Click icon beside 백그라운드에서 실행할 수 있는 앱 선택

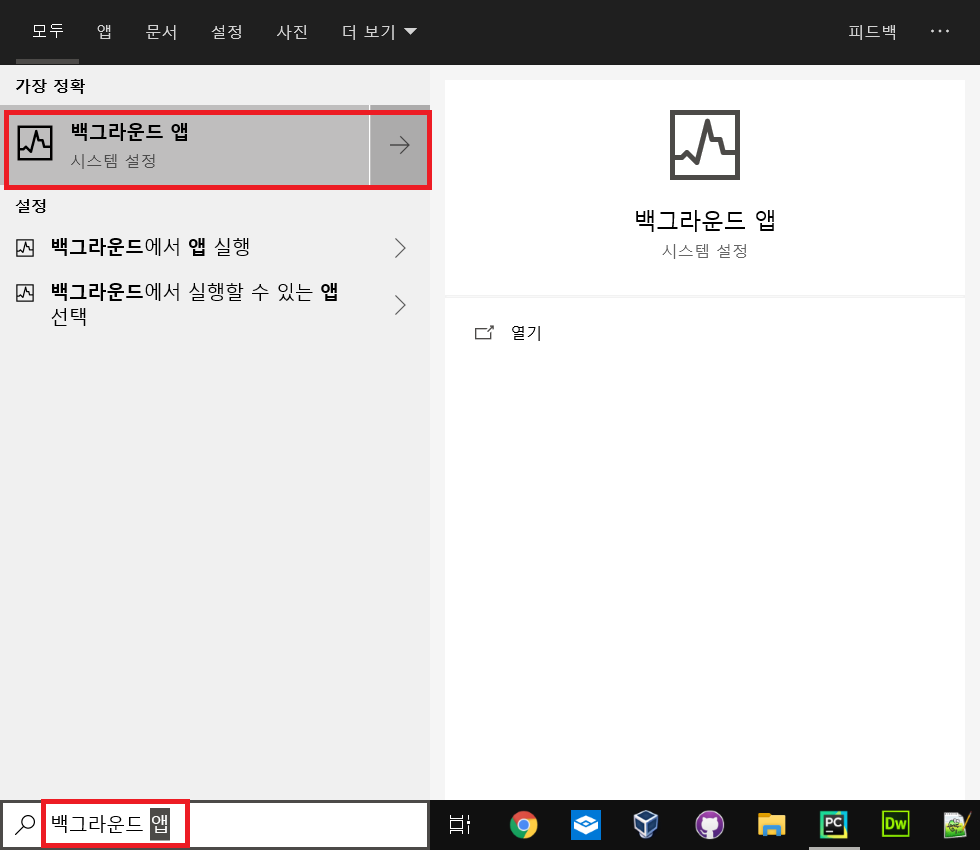(x=25, y=292)
